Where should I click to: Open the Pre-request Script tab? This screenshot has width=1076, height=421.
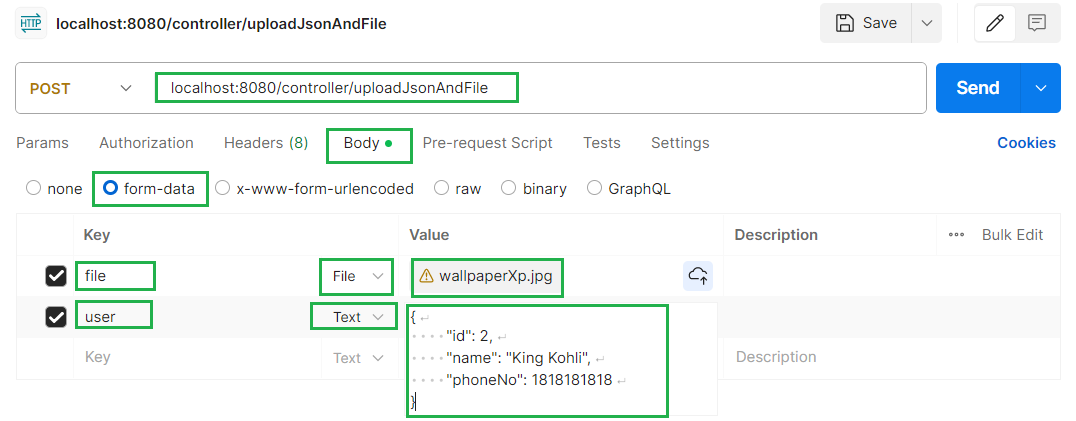click(487, 143)
